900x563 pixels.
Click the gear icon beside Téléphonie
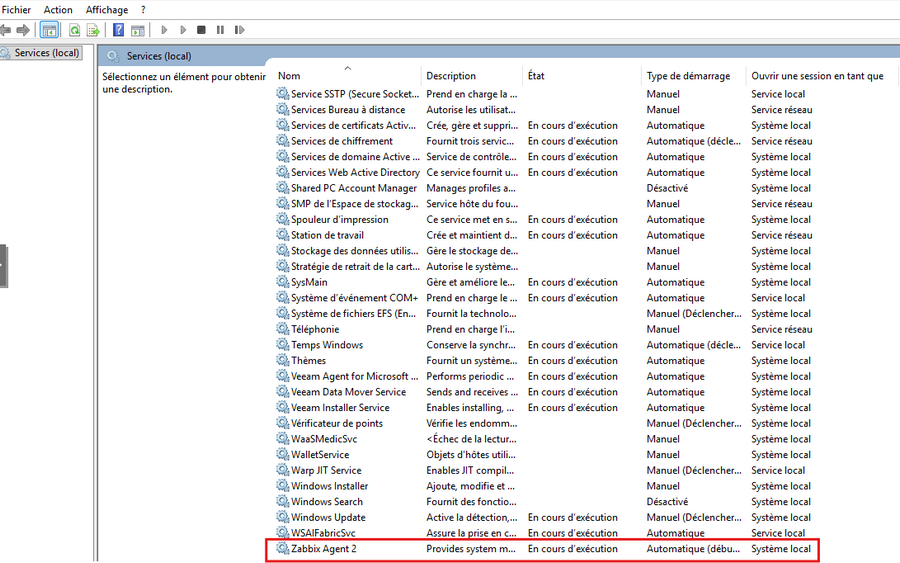pyautogui.click(x=282, y=328)
